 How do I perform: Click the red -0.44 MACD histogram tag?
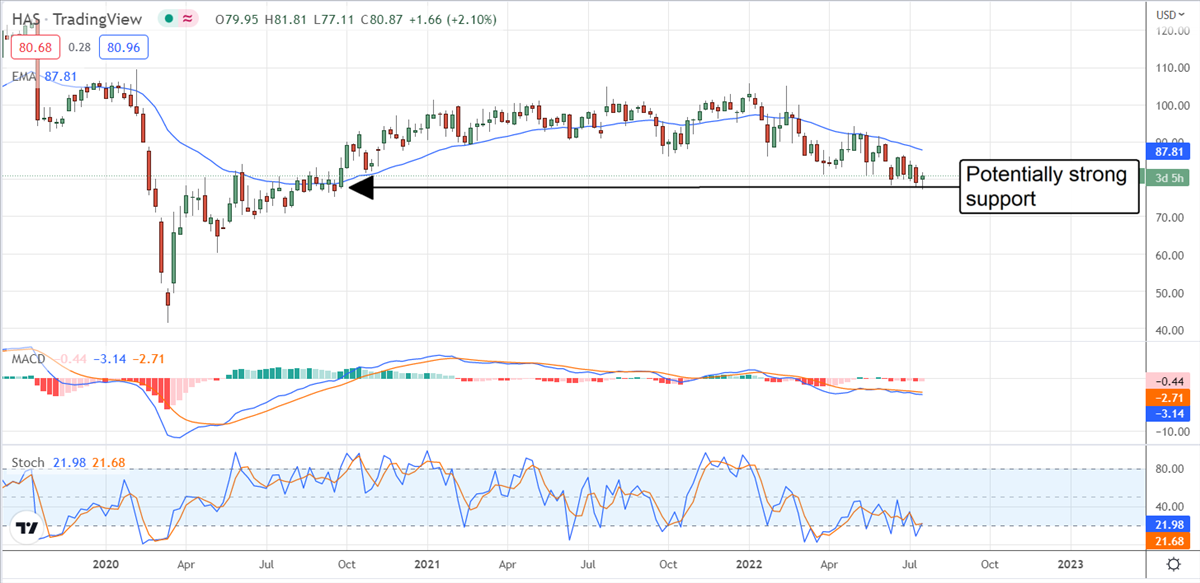click(1165, 381)
